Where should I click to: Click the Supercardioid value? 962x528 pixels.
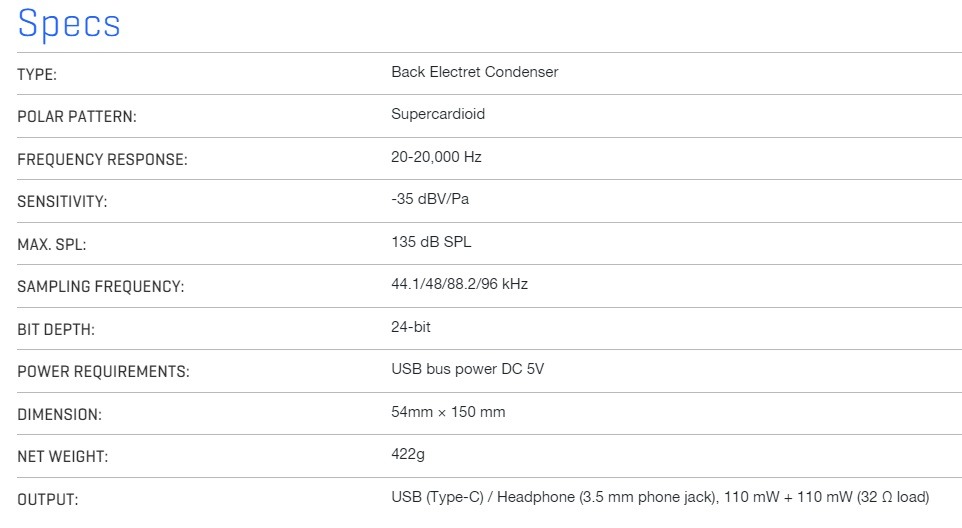coord(438,114)
